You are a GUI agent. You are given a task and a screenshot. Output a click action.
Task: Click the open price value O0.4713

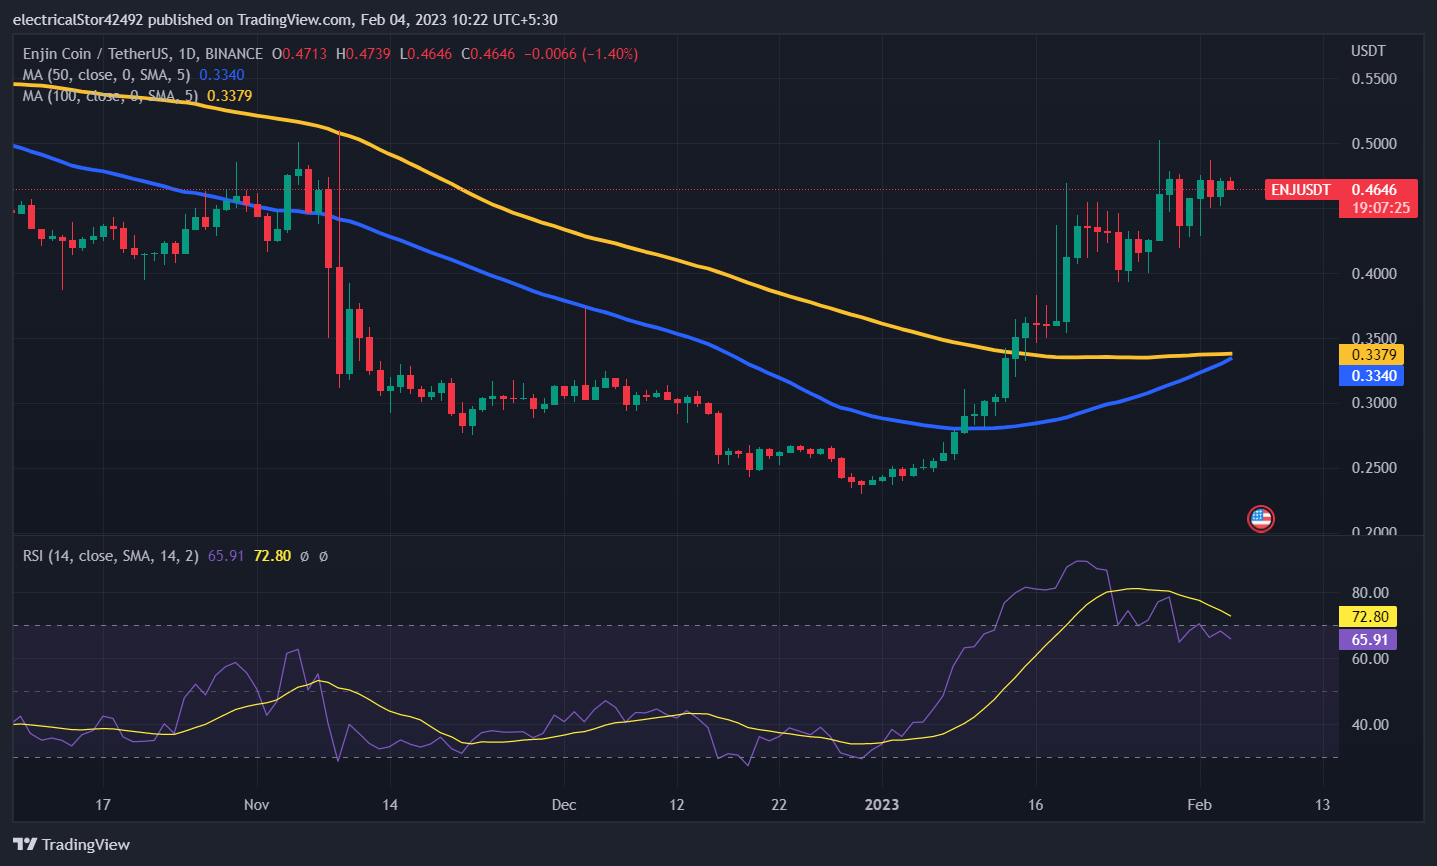[299, 54]
